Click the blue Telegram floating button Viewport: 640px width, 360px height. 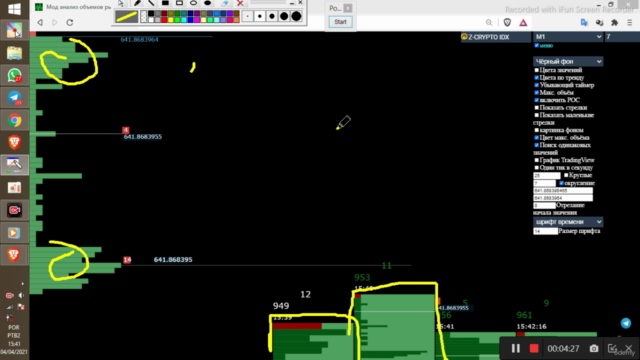[626, 323]
